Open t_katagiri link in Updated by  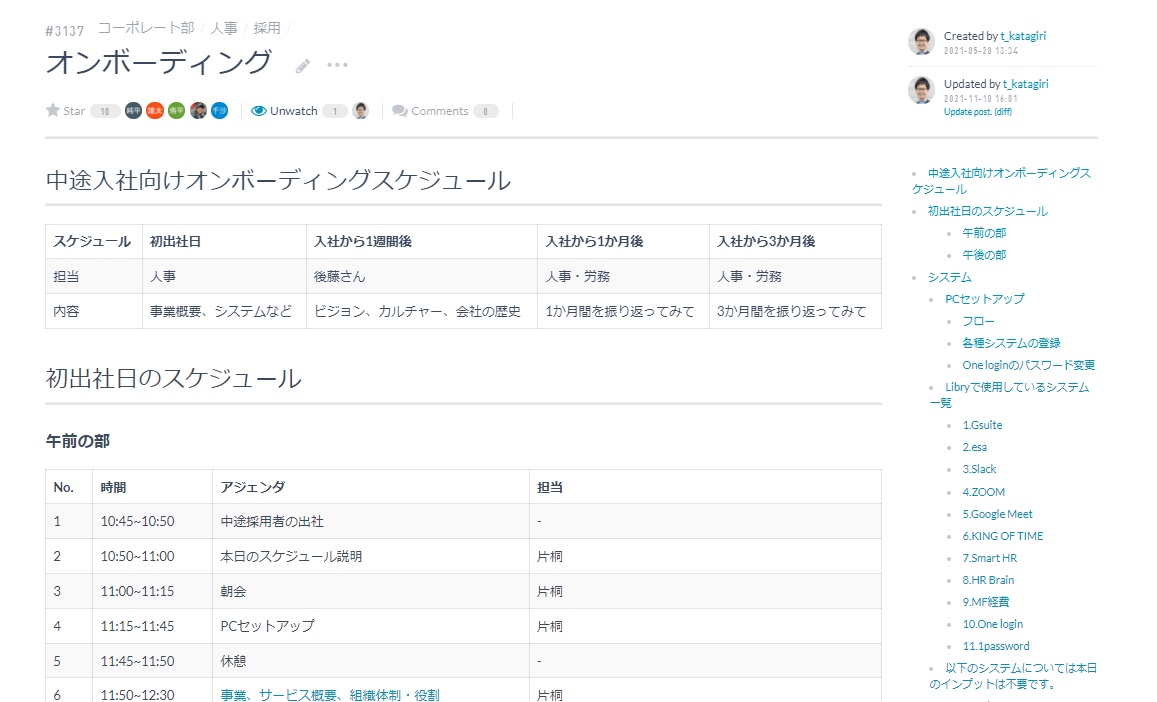[1025, 84]
